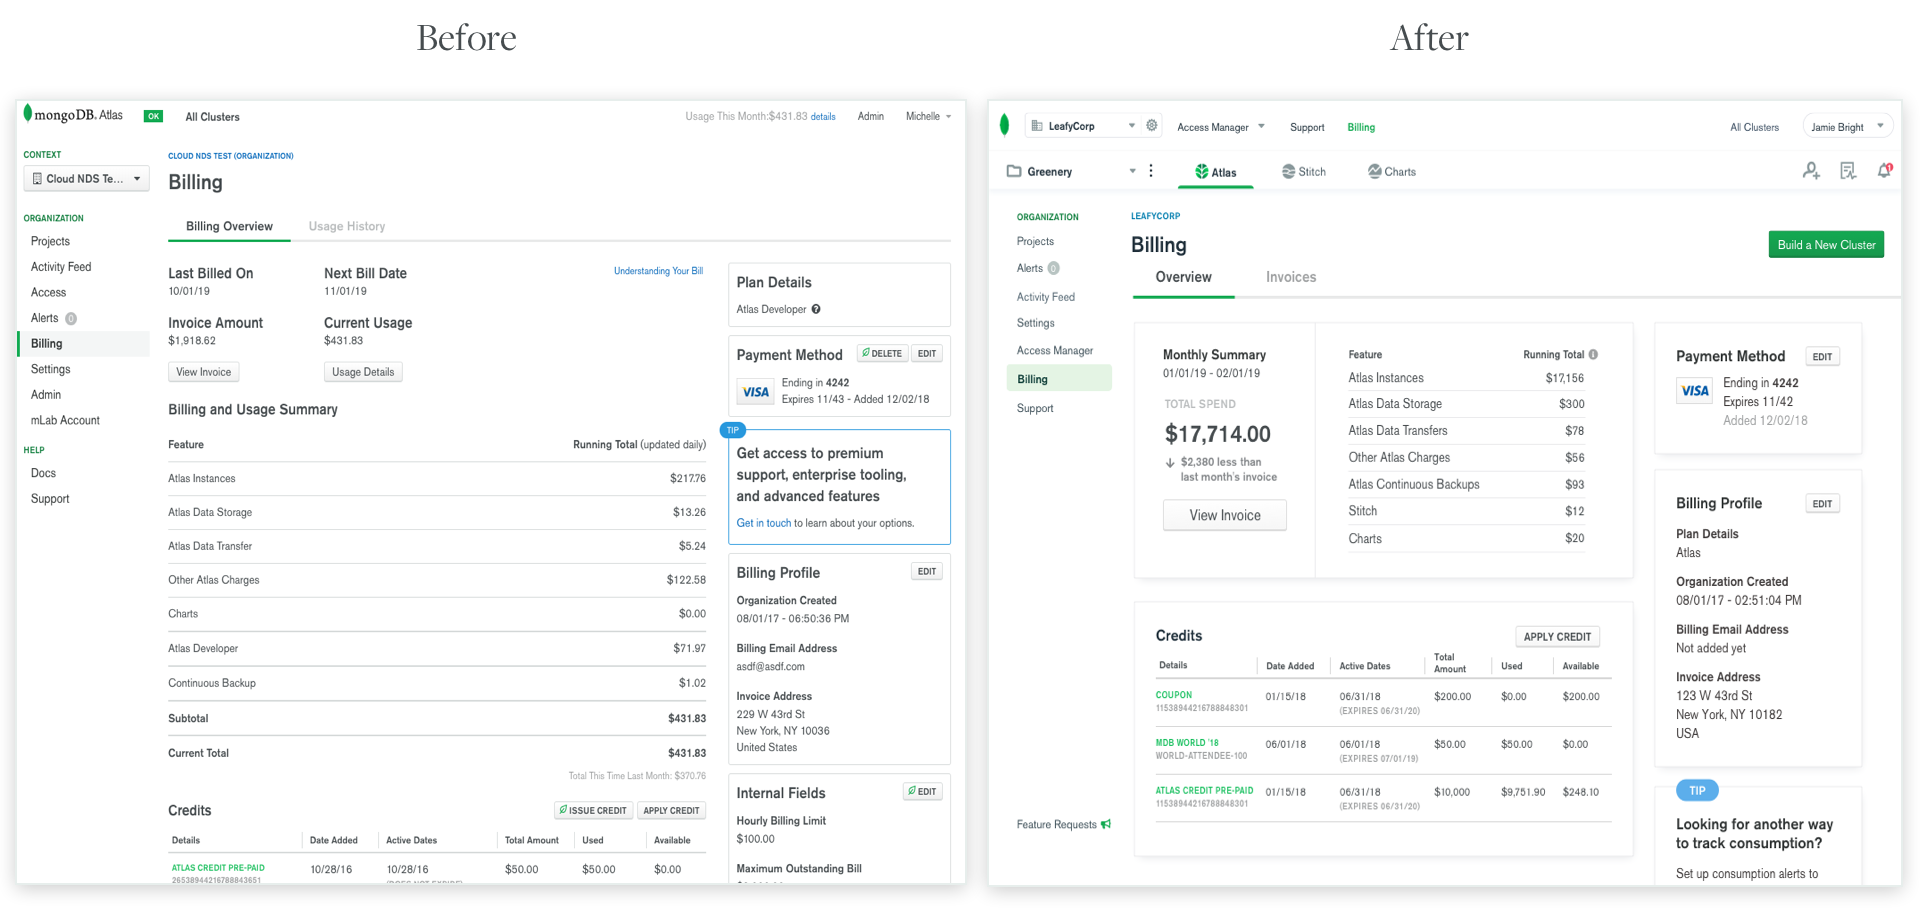
Task: Open Admin in Before top navigation
Action: pos(870,116)
